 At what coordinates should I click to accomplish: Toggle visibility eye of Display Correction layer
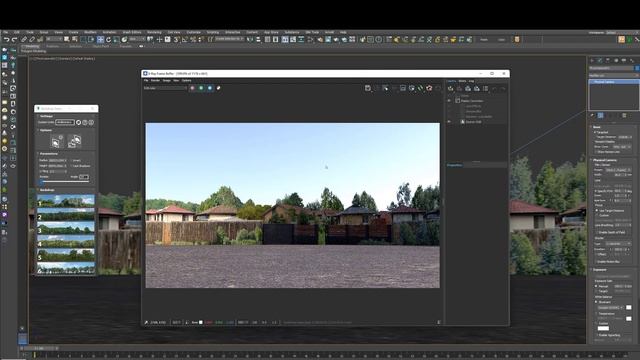click(449, 101)
